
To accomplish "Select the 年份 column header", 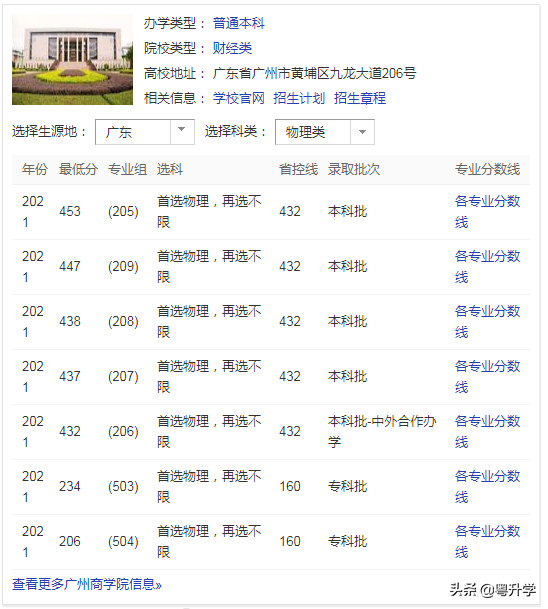I will click(35, 169).
